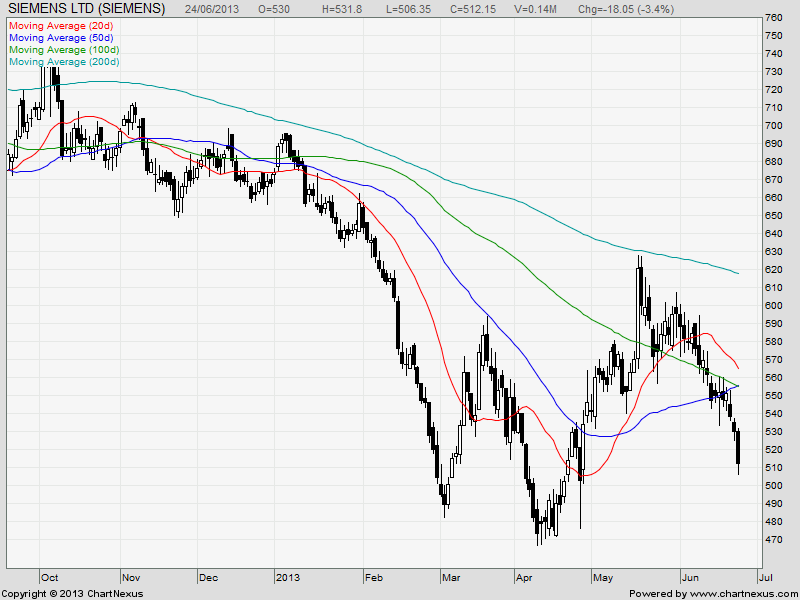Click the Jul label on time axis
This screenshot has height=600, width=800.
[765, 578]
